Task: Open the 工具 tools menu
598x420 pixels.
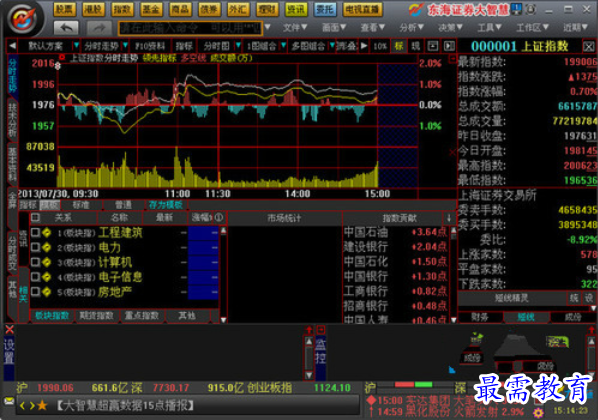Action: tap(489, 27)
